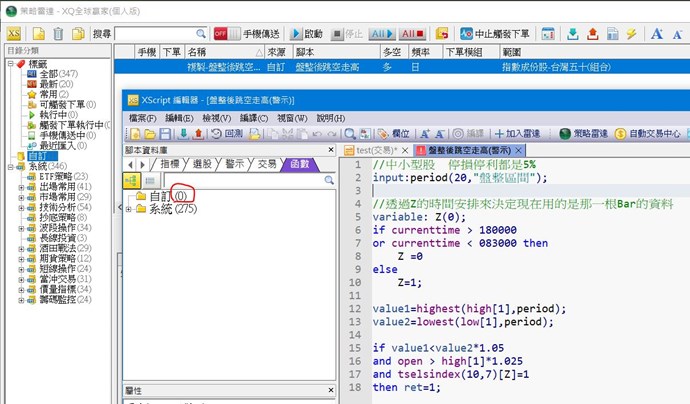
Task: Click the 欄位 toolbar button
Action: coord(392,133)
